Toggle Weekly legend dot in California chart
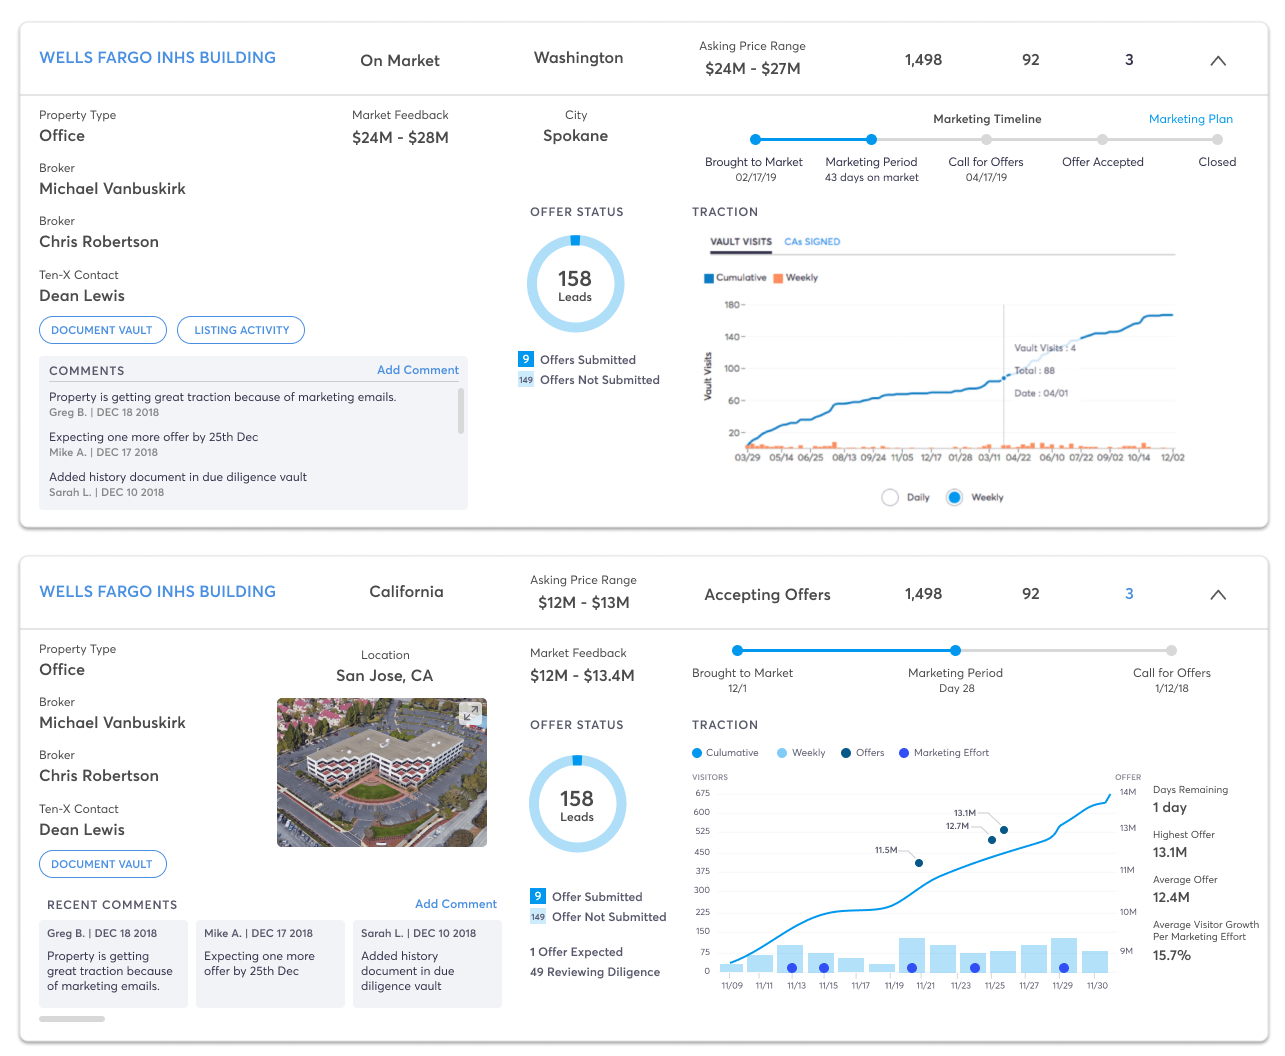Viewport: 1285px width, 1056px height. pyautogui.click(x=782, y=753)
